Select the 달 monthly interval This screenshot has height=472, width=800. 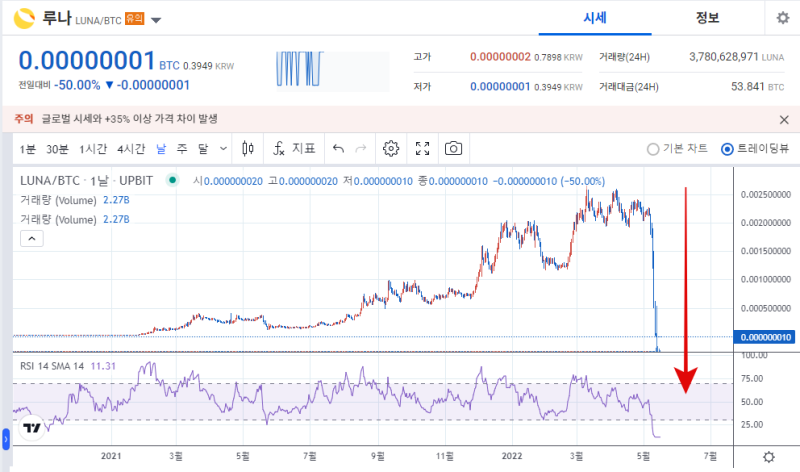pos(204,149)
